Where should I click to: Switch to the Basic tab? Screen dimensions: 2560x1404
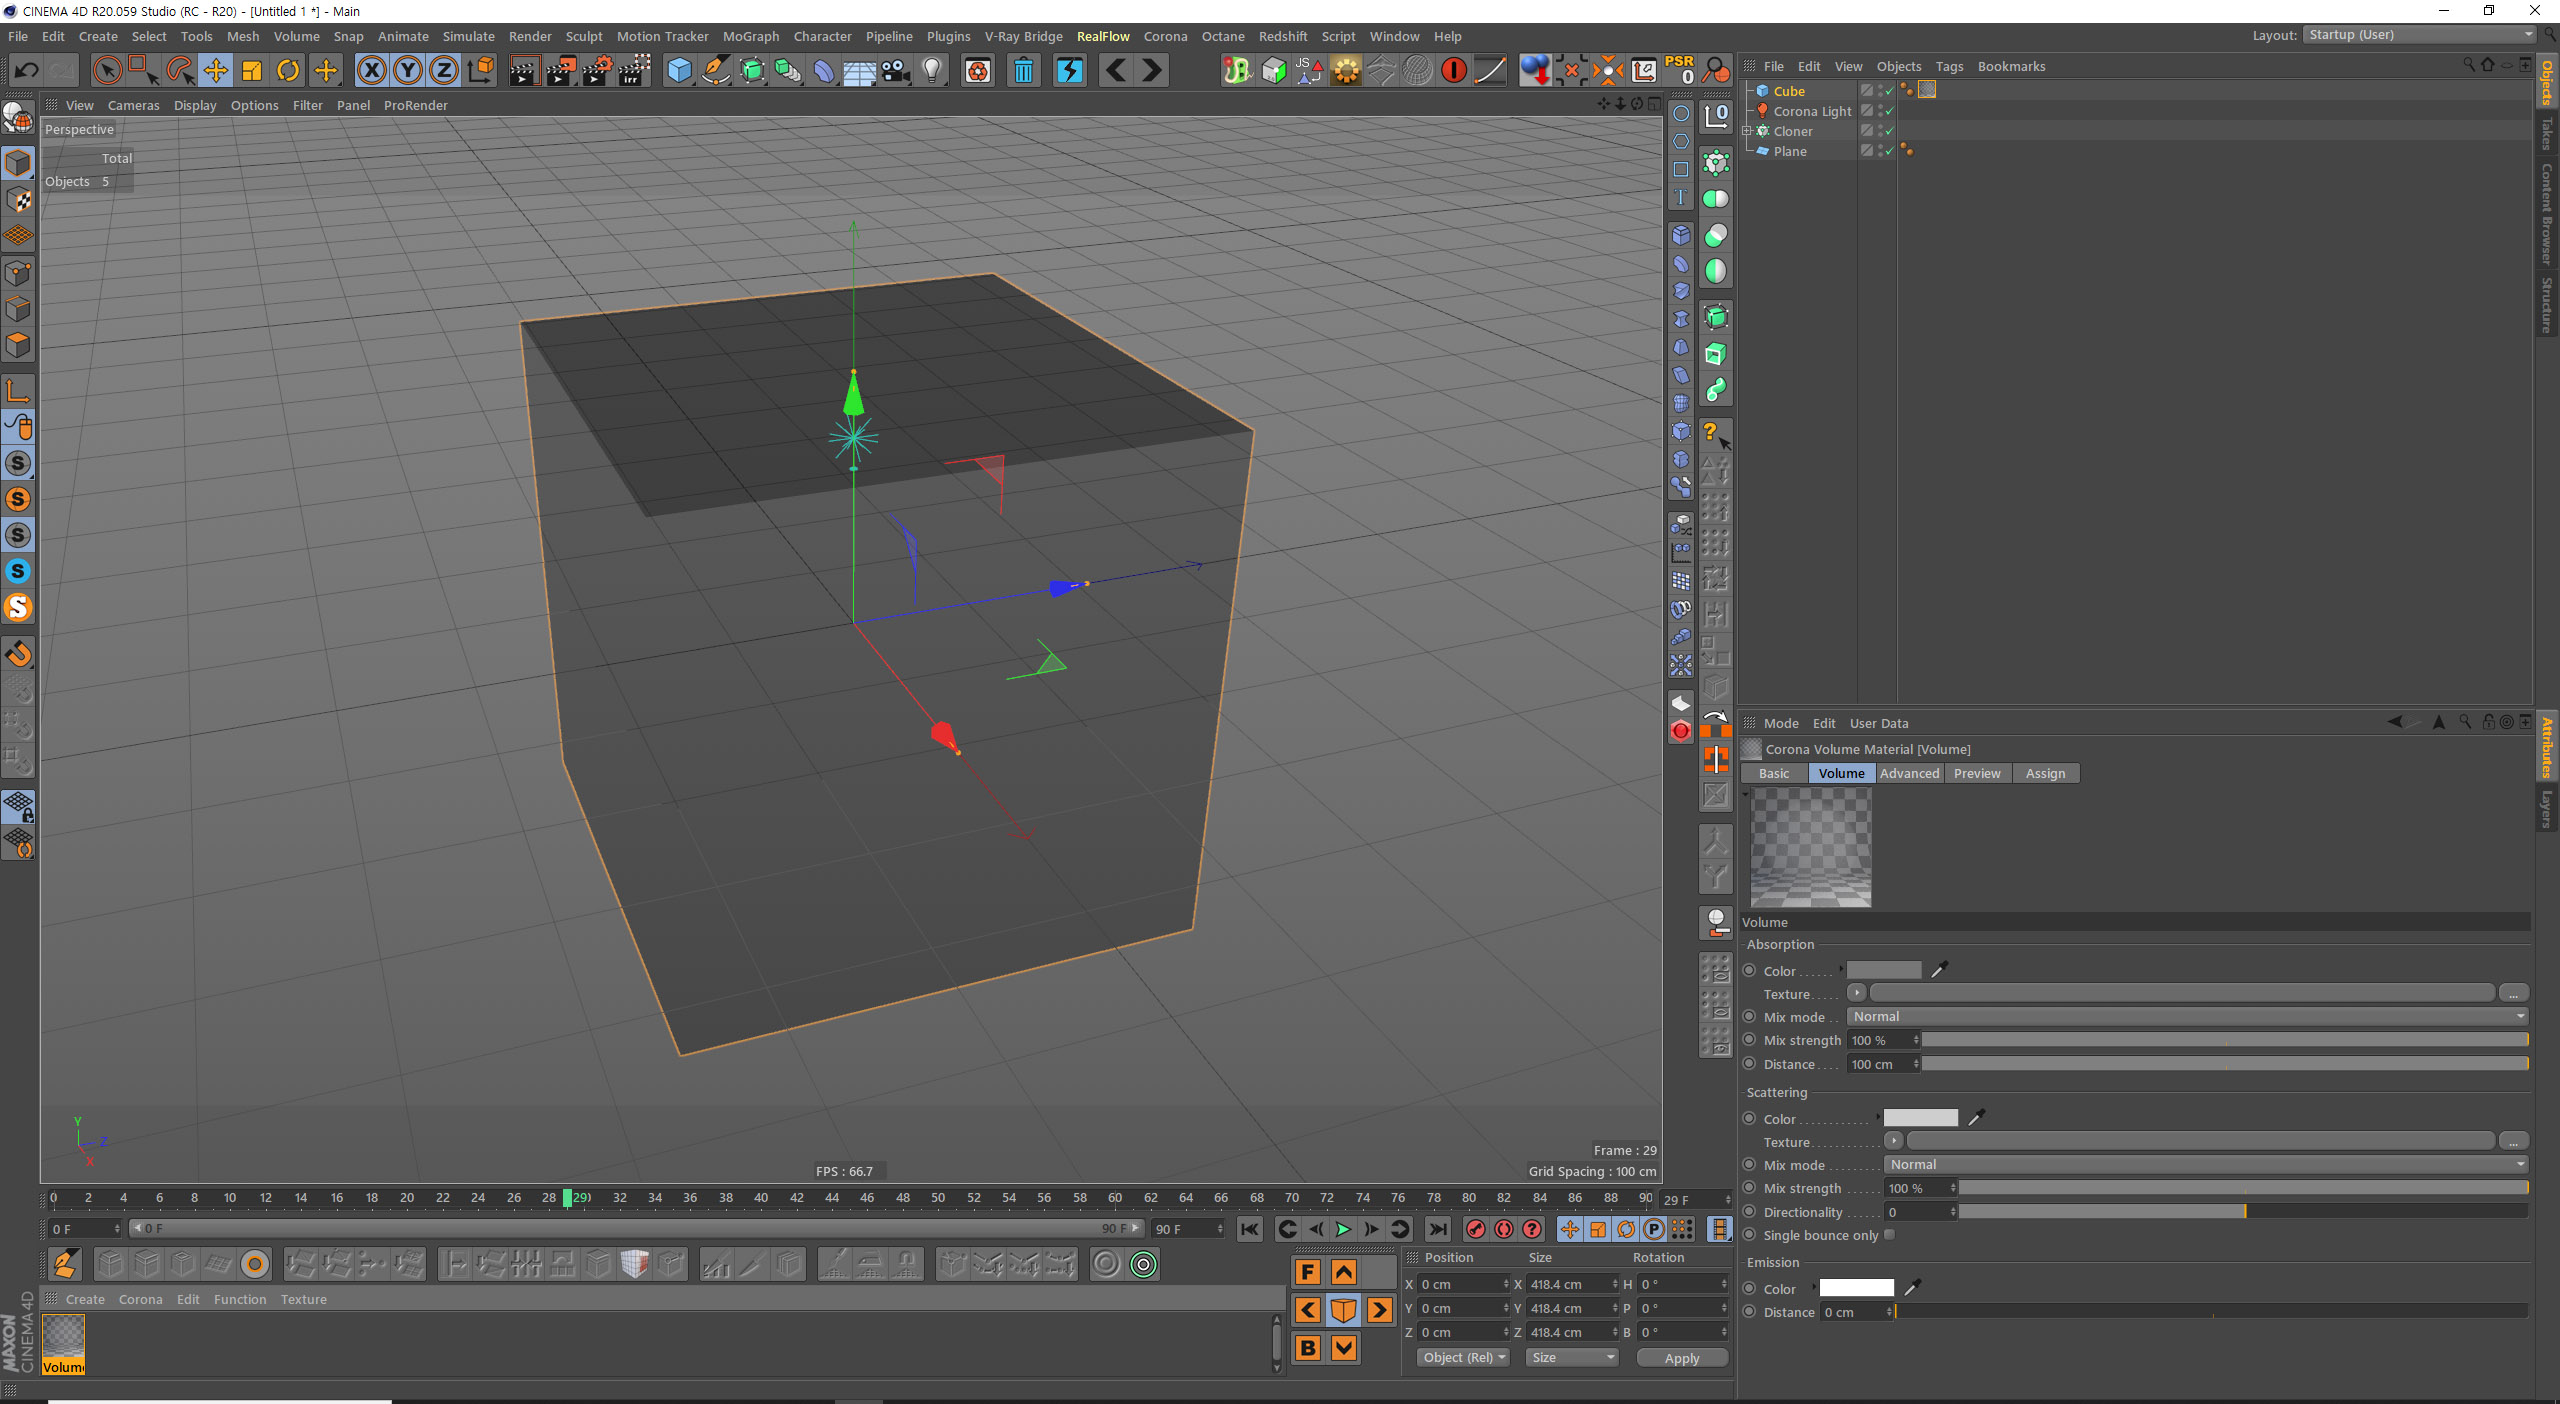coord(1774,773)
